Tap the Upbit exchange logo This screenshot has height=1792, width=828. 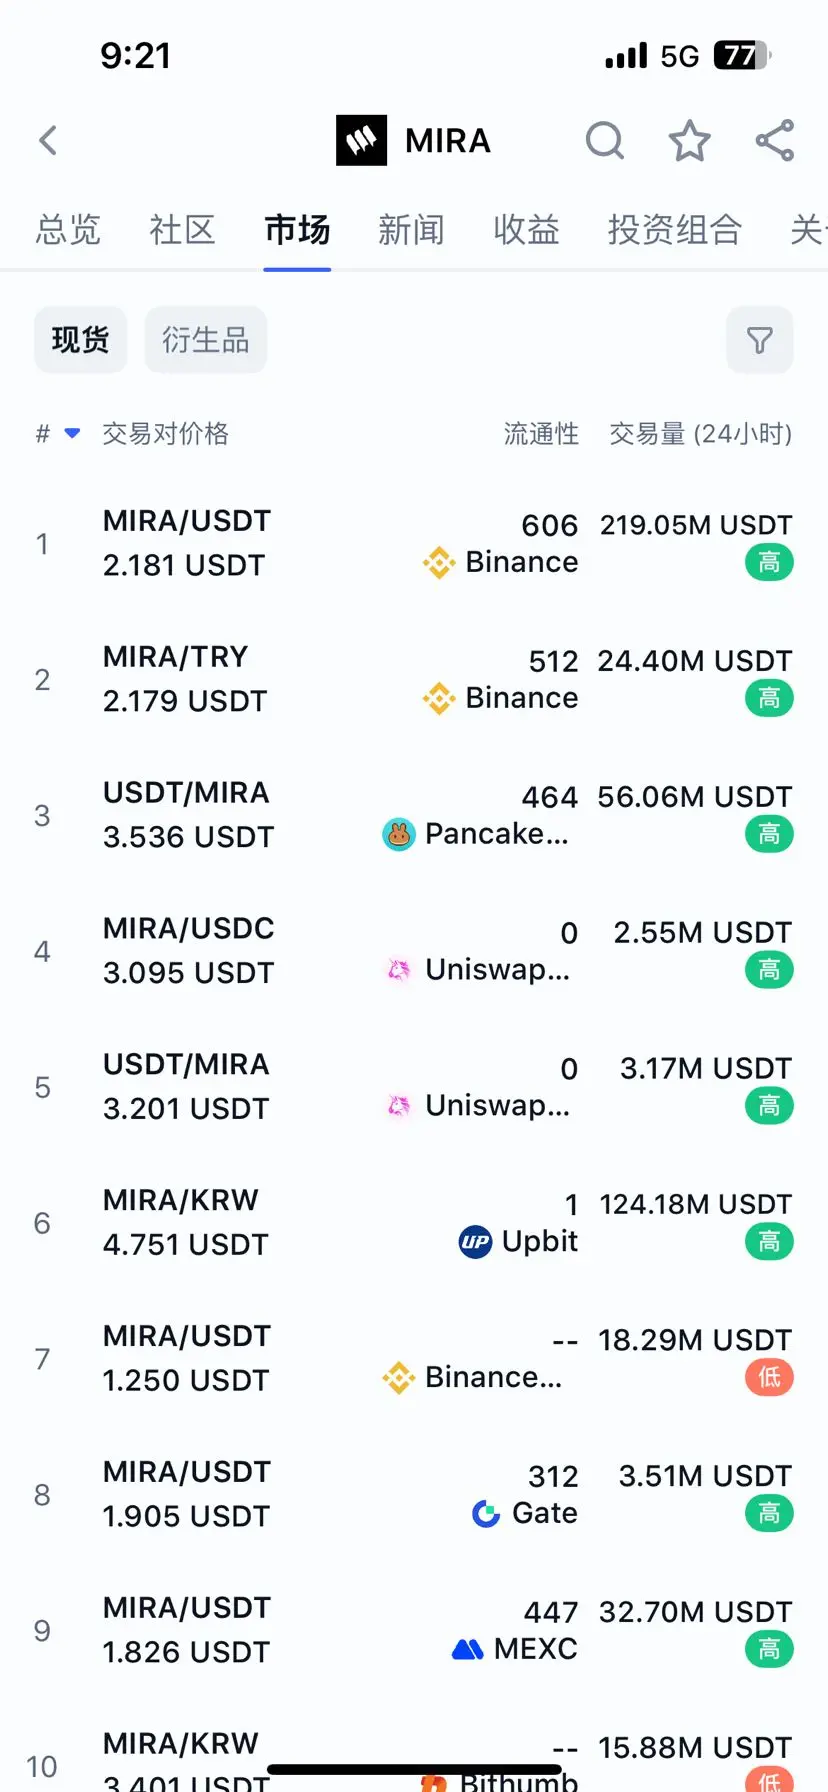coord(475,1242)
